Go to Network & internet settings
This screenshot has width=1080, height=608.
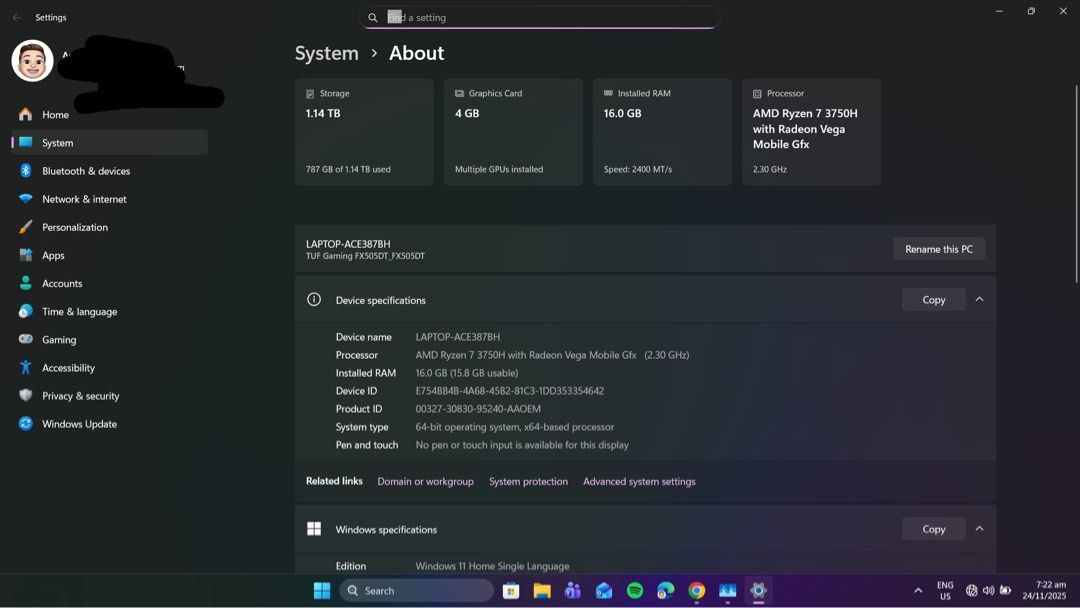109,199
